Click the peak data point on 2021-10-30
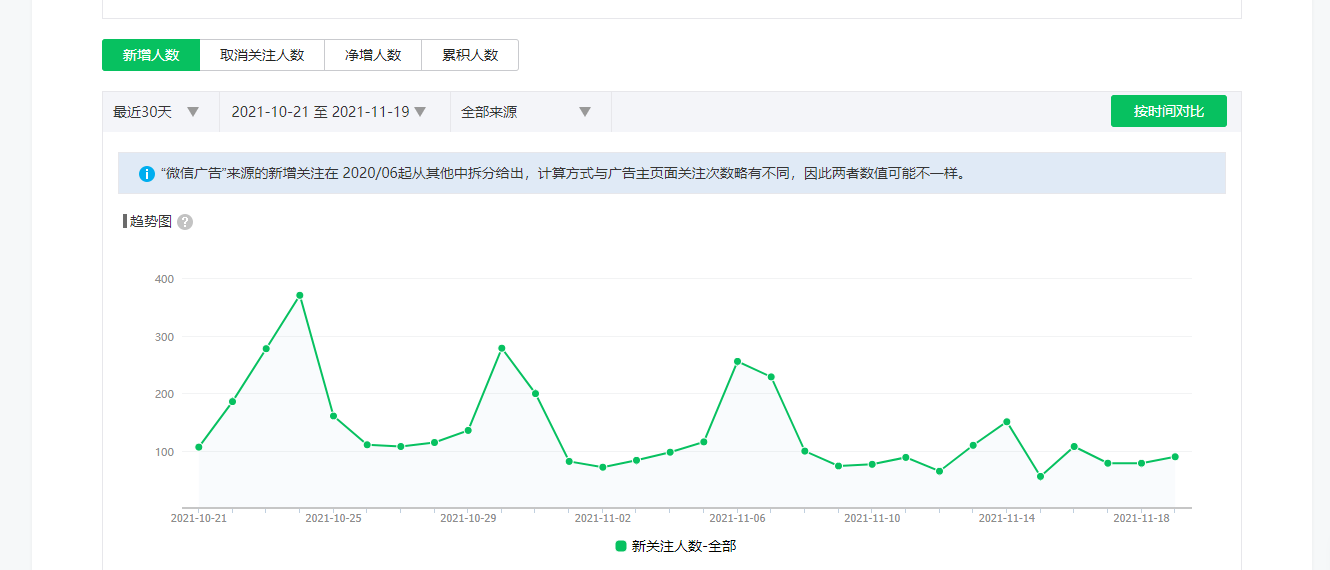1330x570 pixels. pyautogui.click(x=502, y=348)
